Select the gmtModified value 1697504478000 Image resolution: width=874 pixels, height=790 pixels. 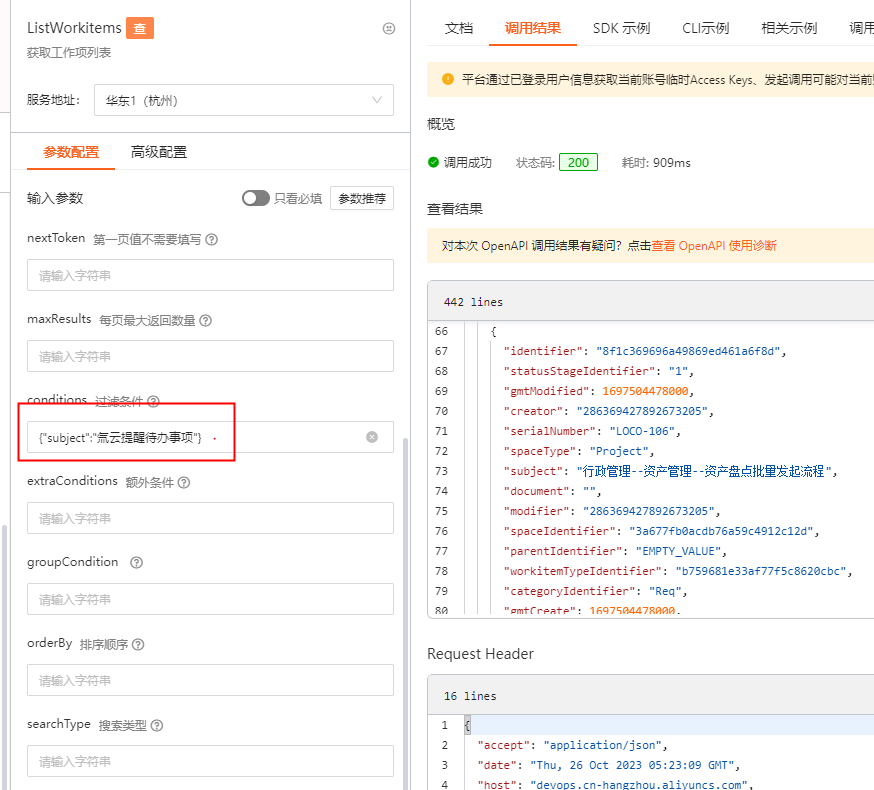pos(645,391)
